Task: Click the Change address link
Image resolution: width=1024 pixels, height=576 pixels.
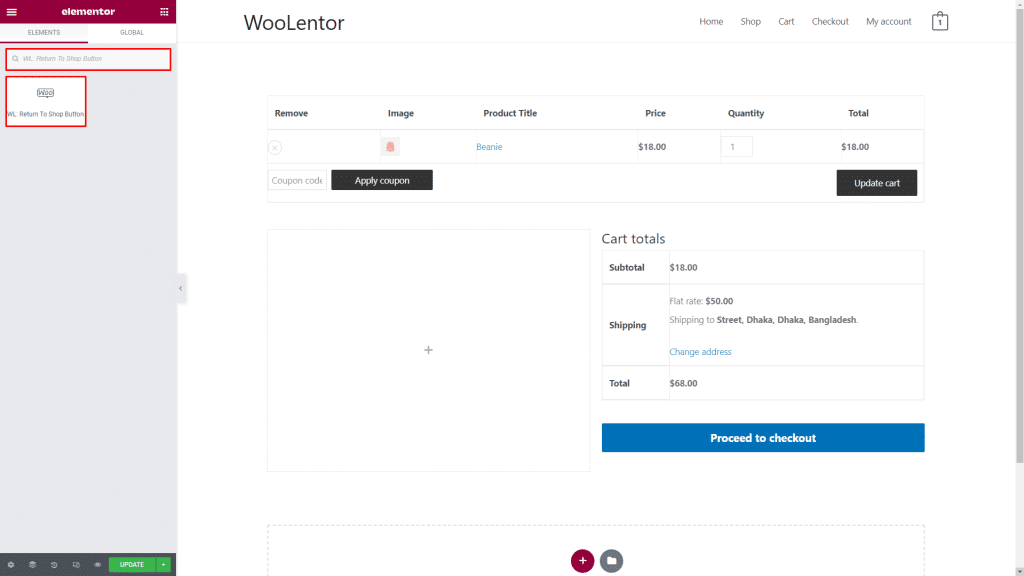Action: (x=700, y=352)
